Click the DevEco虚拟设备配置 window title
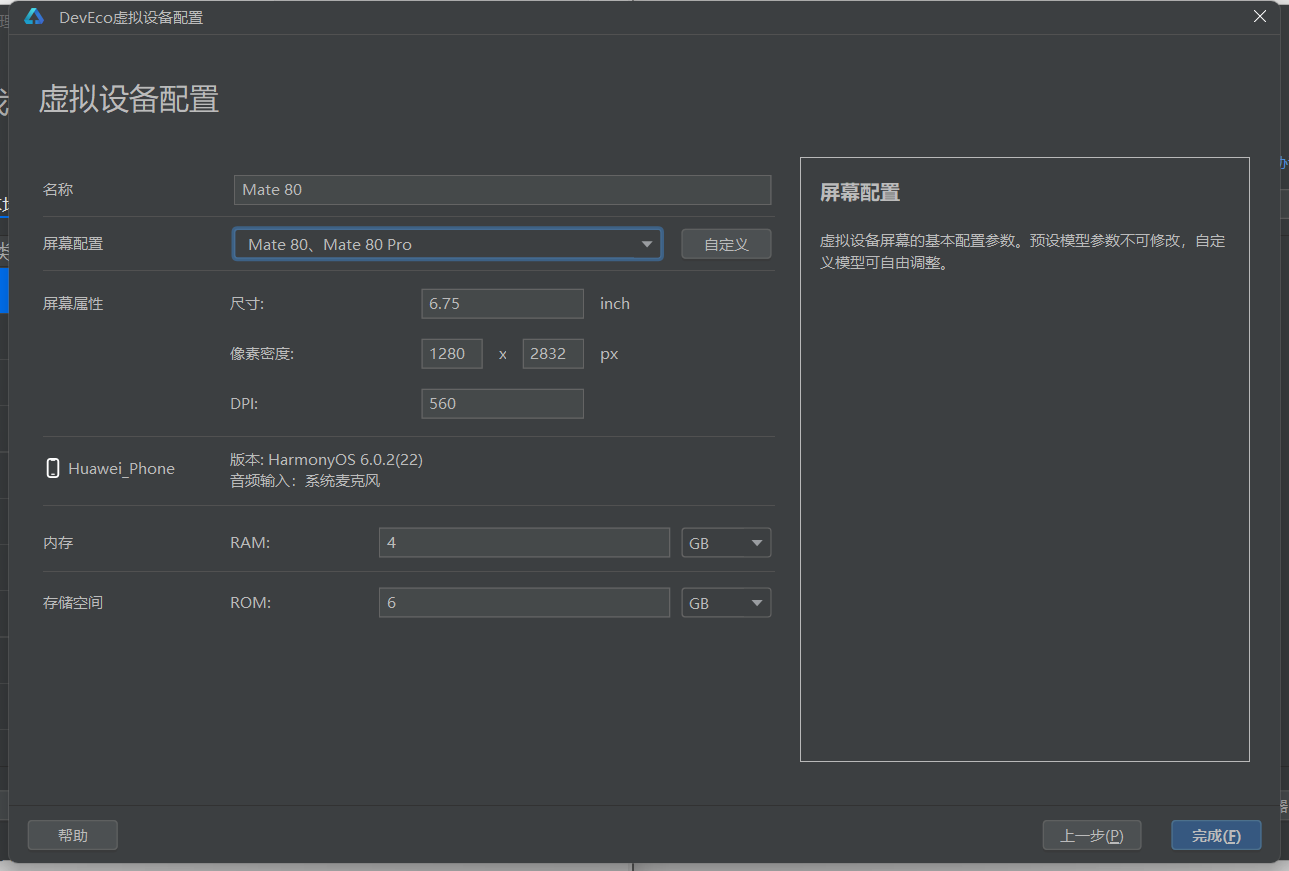Image resolution: width=1289 pixels, height=871 pixels. click(x=131, y=17)
